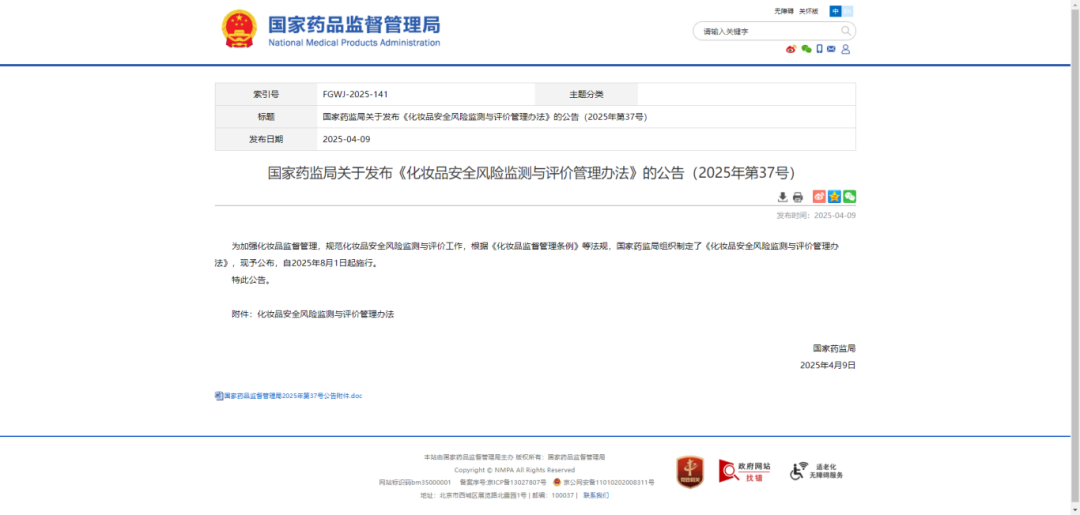Click the 国家药品监督管理局 site title
The height and width of the screenshot is (515, 1080).
click(x=353, y=23)
